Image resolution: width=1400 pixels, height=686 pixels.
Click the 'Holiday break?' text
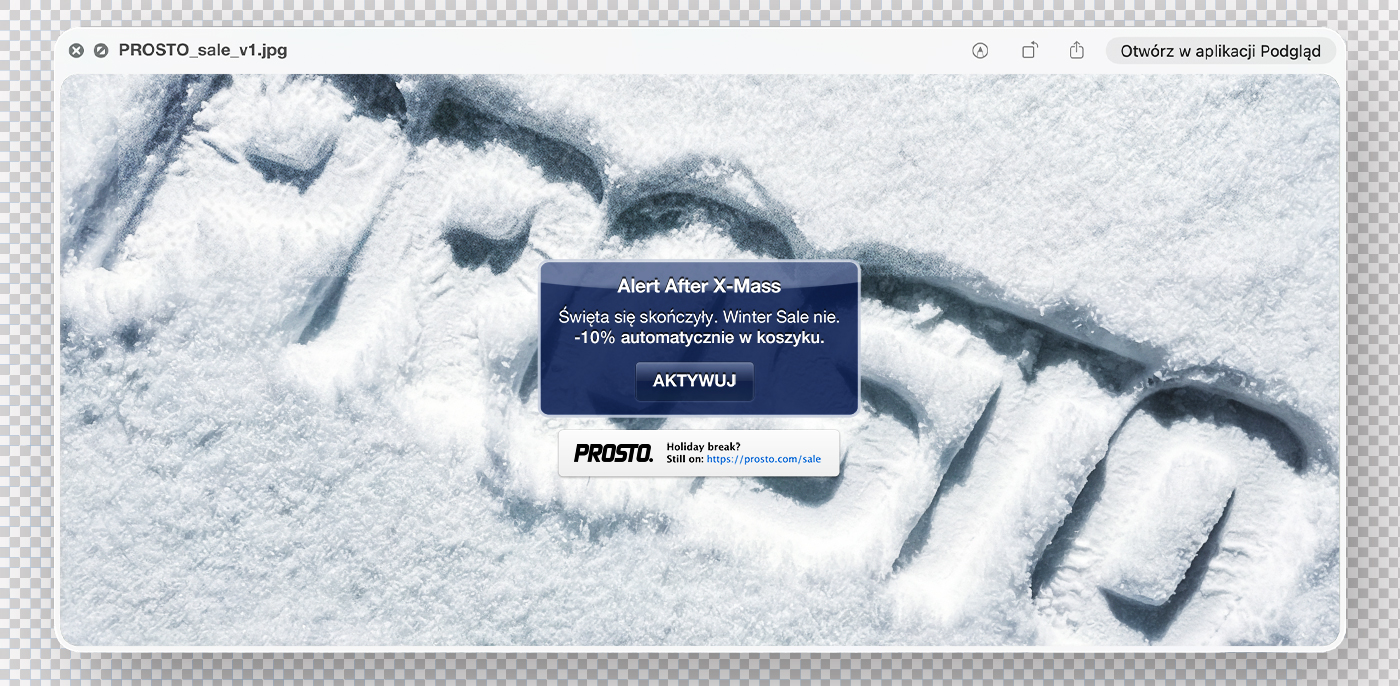[703, 447]
